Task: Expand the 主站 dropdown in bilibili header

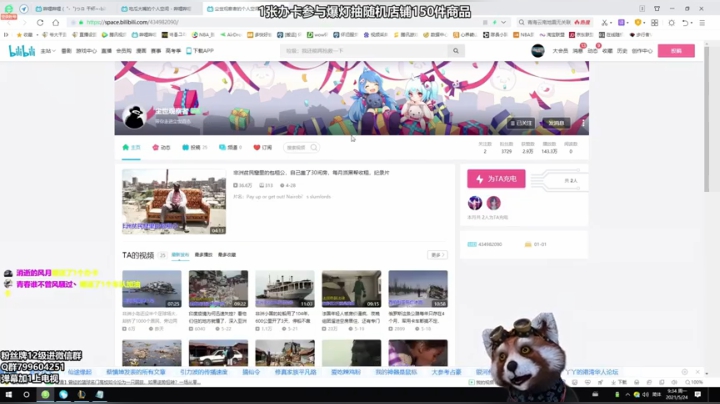Action: click(48, 51)
